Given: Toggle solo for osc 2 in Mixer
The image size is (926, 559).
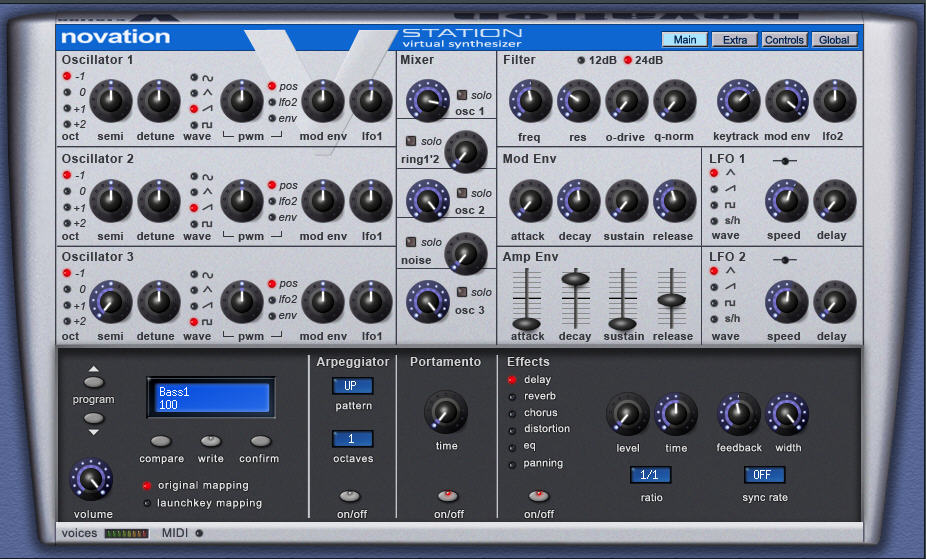Looking at the screenshot, I should [462, 193].
